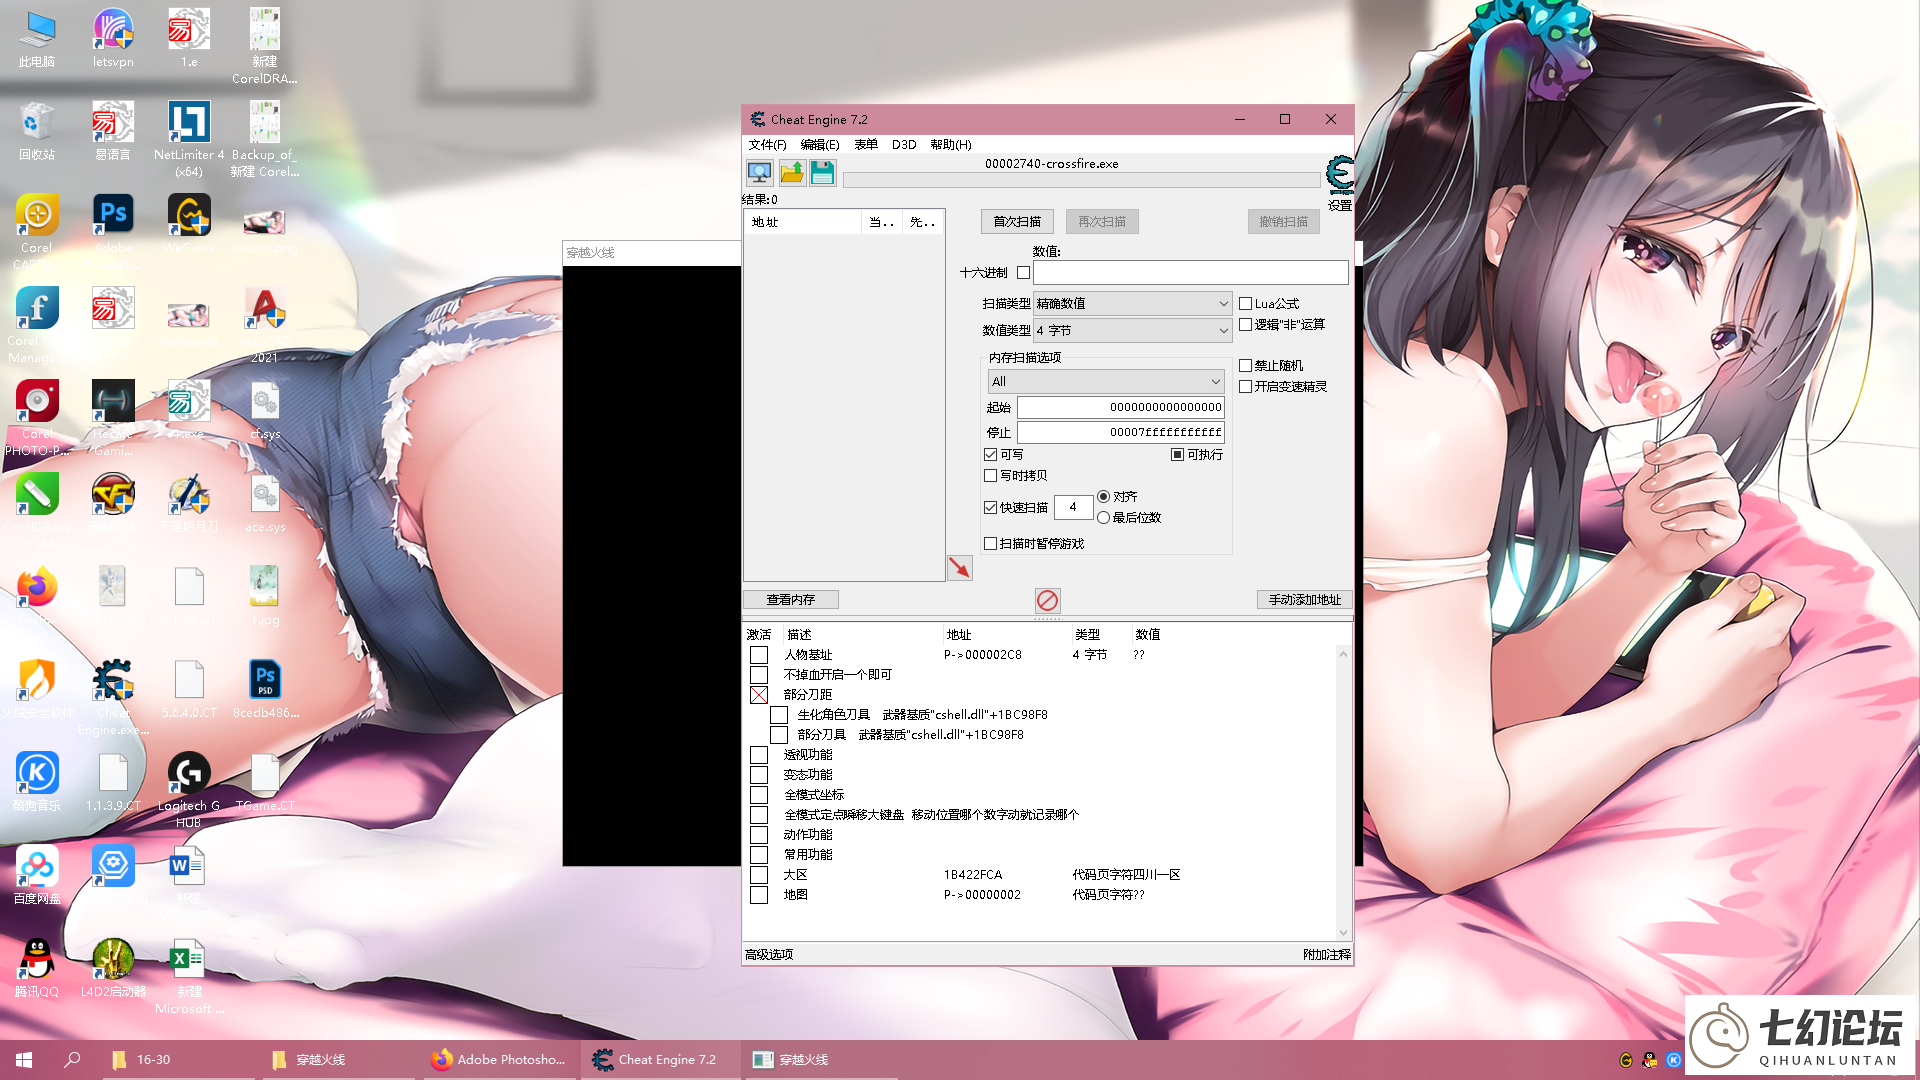
Task: Click fast scan alignment value field
Action: tap(1073, 507)
